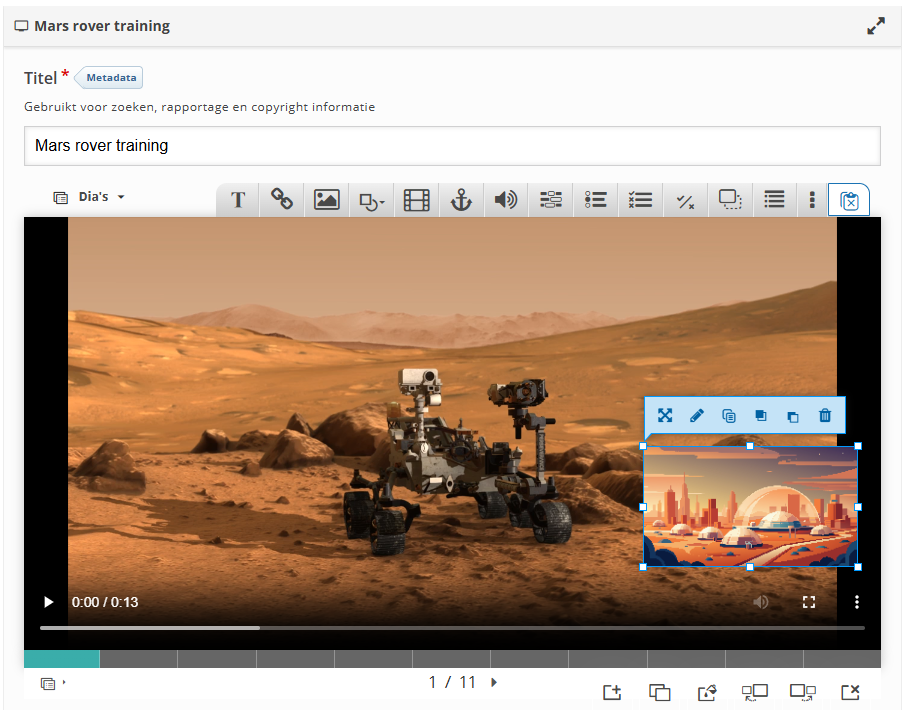
Task: Insert a Video element
Action: (x=416, y=200)
